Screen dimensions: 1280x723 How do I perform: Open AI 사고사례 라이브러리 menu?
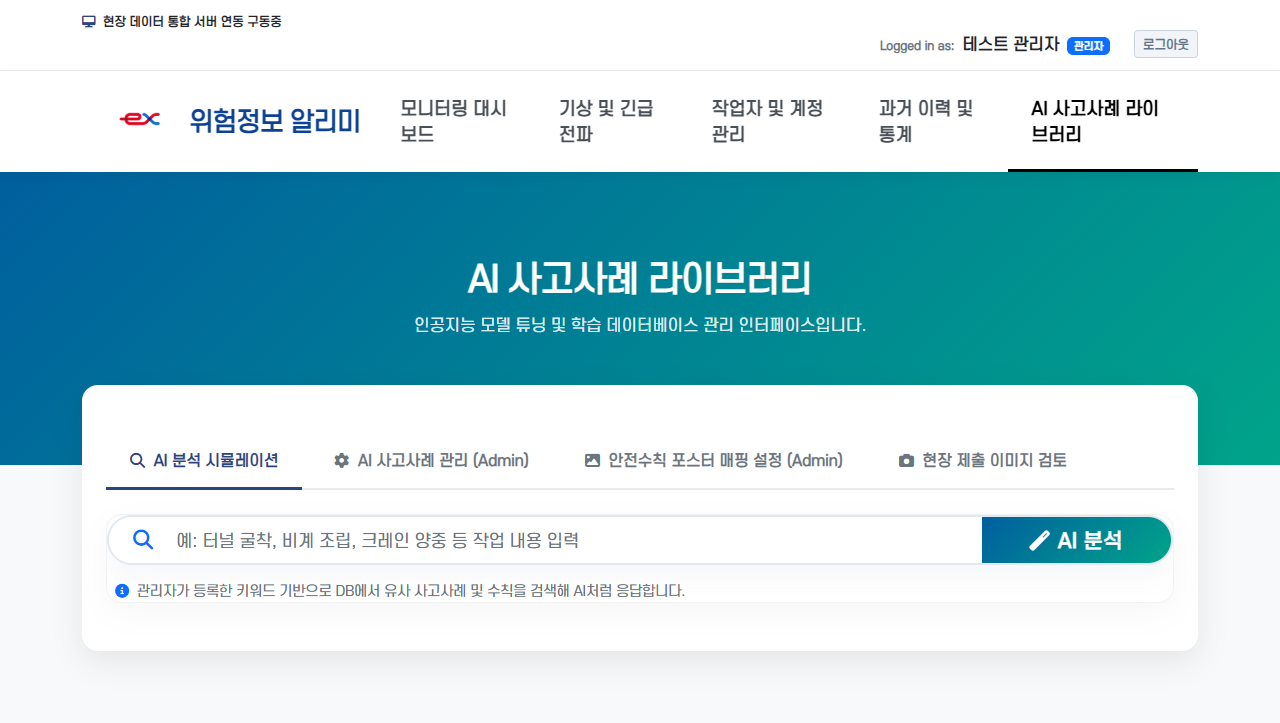pyautogui.click(x=1103, y=121)
